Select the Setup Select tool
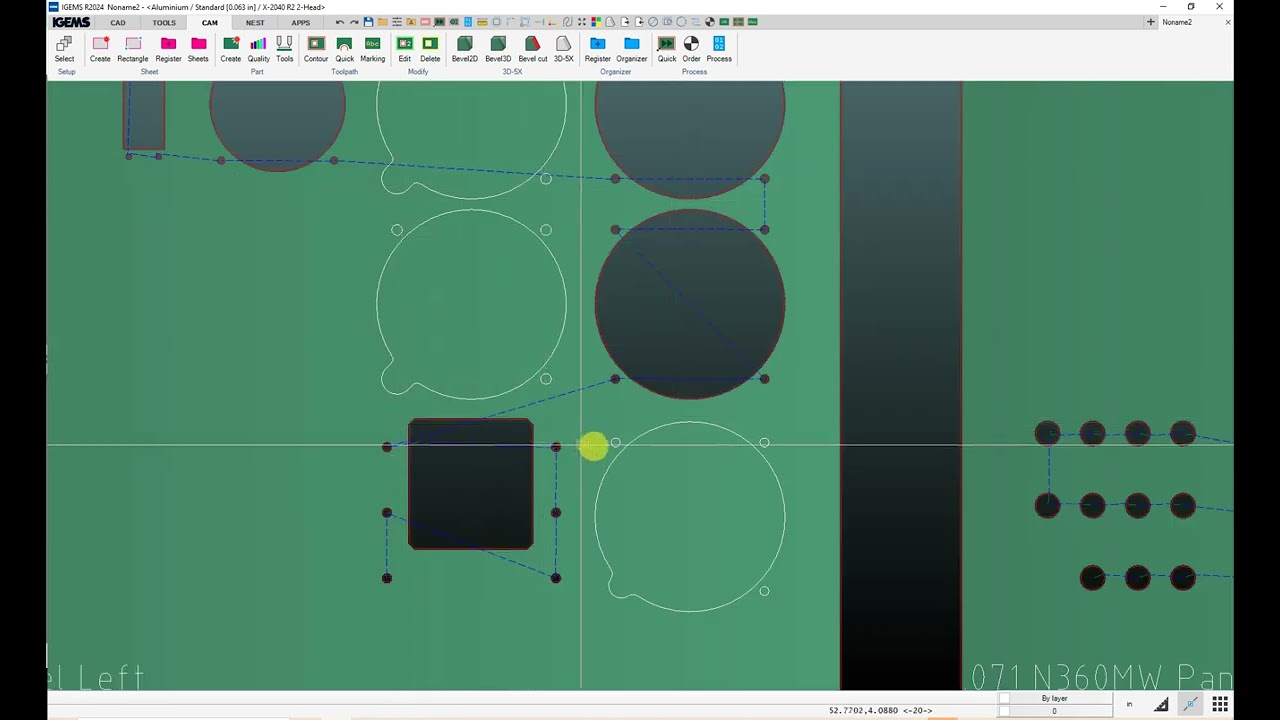 64,49
